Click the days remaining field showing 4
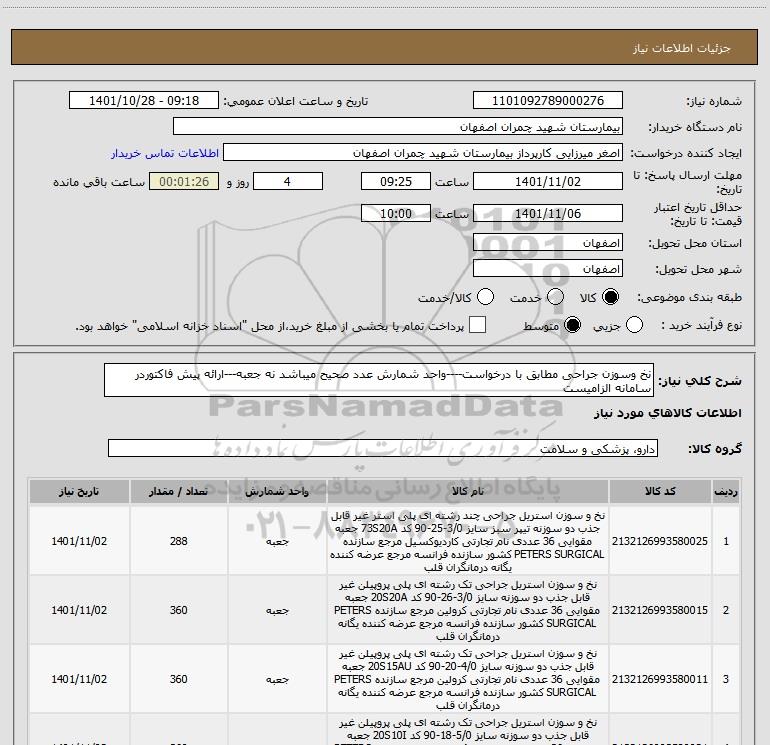Screen dimensions: 770x745 coord(288,181)
